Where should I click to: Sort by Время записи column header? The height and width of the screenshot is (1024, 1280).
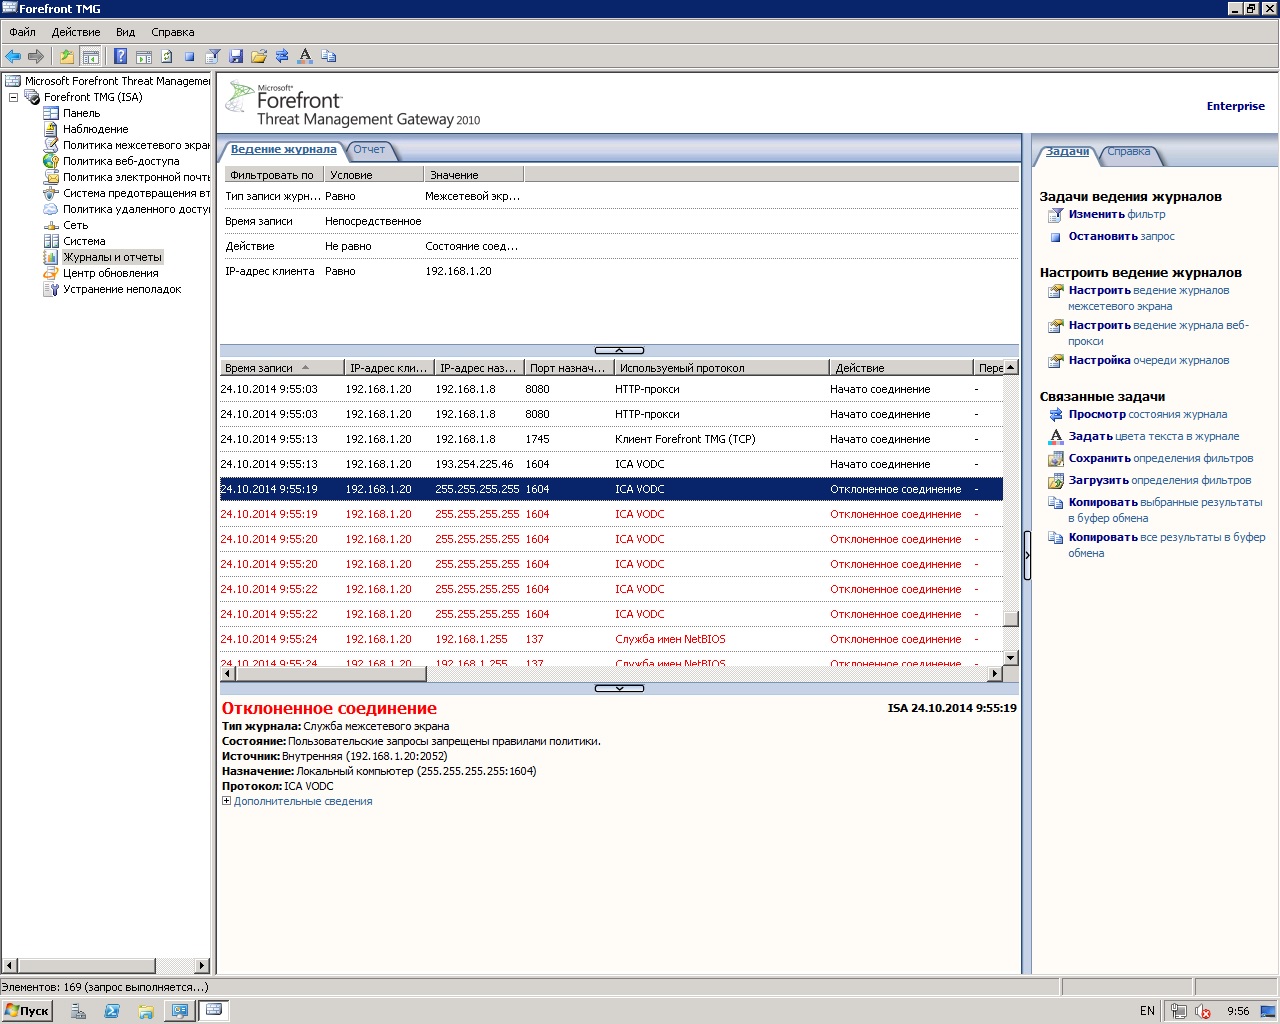coord(282,368)
